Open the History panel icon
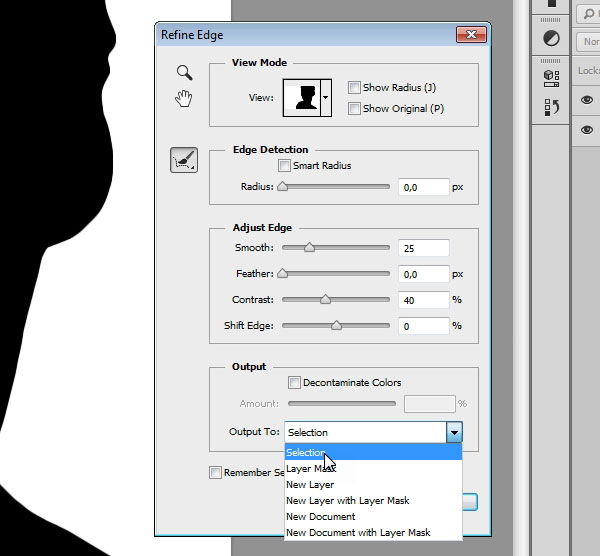The height and width of the screenshot is (556, 600). (x=551, y=106)
